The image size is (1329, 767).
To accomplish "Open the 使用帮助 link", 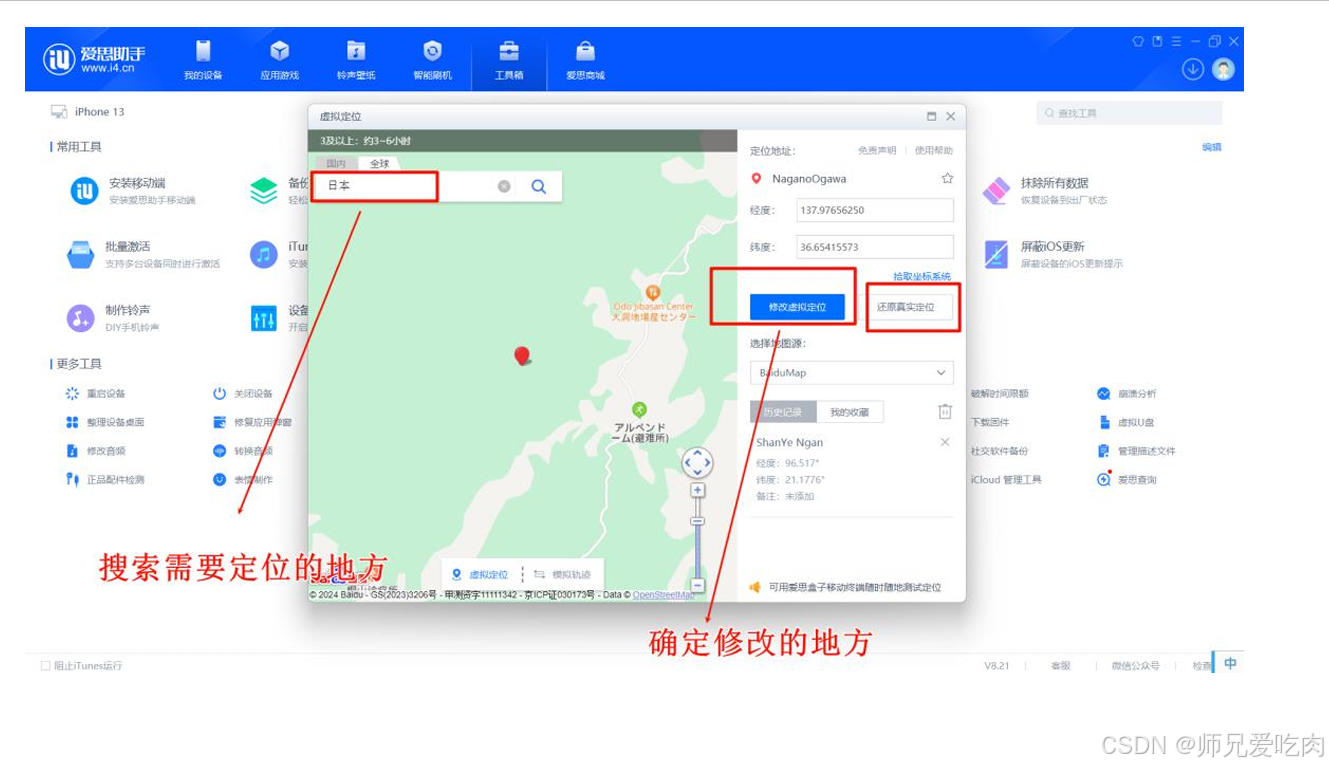I will point(934,150).
